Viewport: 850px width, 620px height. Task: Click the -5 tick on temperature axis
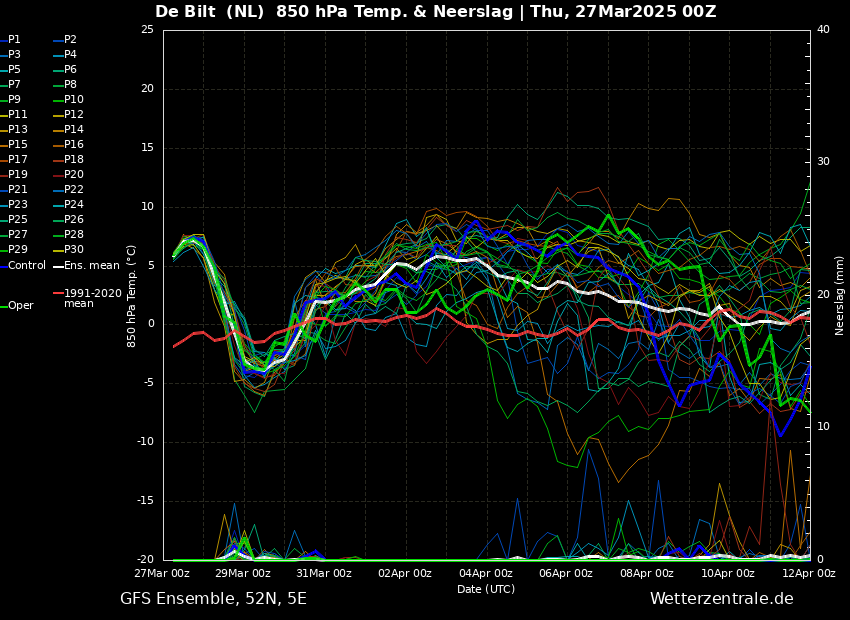click(149, 383)
